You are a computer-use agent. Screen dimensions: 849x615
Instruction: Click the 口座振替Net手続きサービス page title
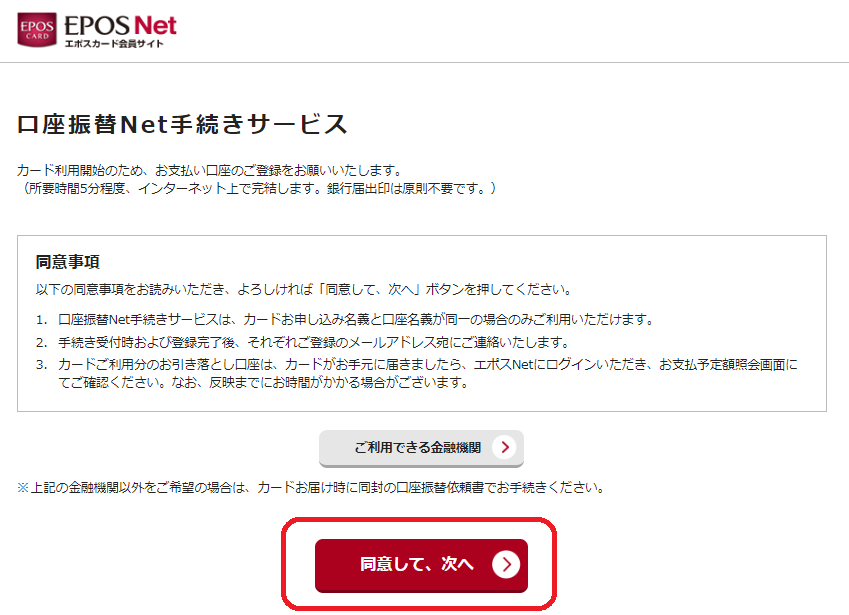[182, 124]
